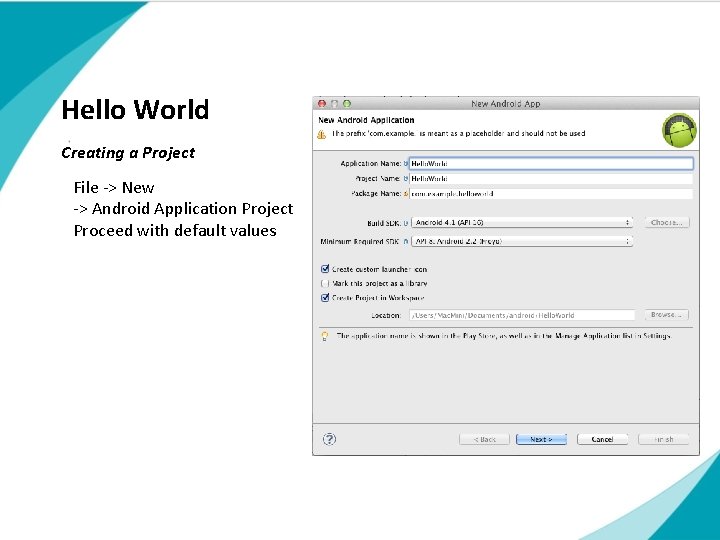The image size is (720, 540).
Task: Focus the Application Name field
Action: tap(551, 163)
